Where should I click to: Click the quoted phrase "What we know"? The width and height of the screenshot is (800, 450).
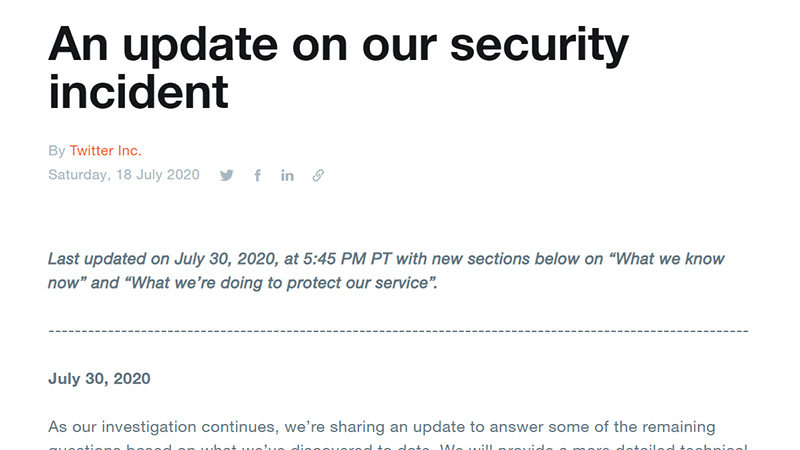pyautogui.click(x=670, y=259)
